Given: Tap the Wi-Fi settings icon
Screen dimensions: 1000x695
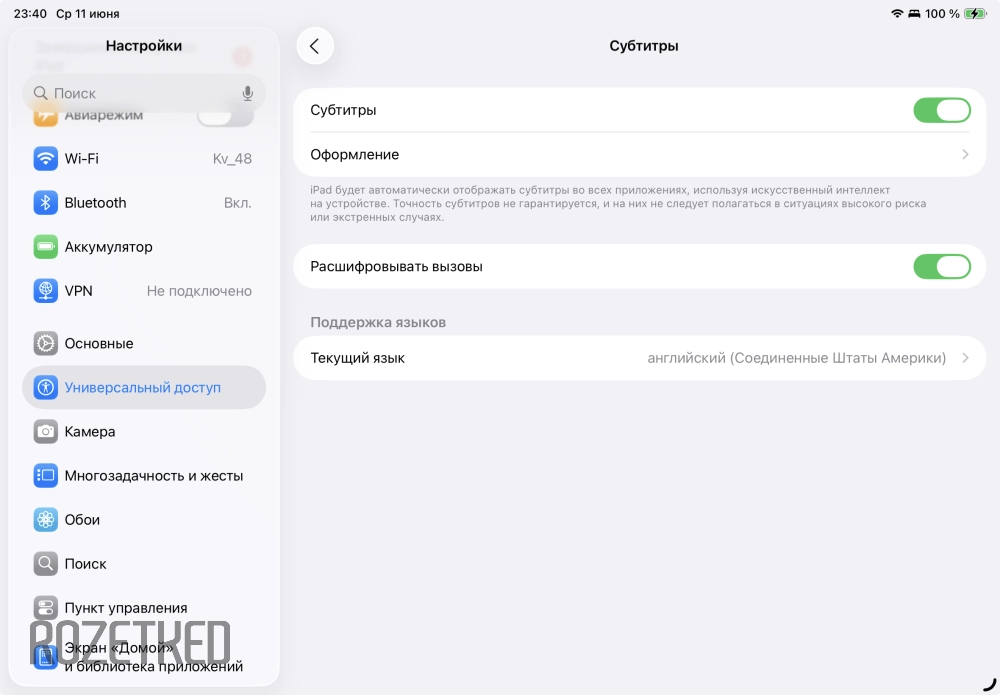Looking at the screenshot, I should pyautogui.click(x=45, y=159).
